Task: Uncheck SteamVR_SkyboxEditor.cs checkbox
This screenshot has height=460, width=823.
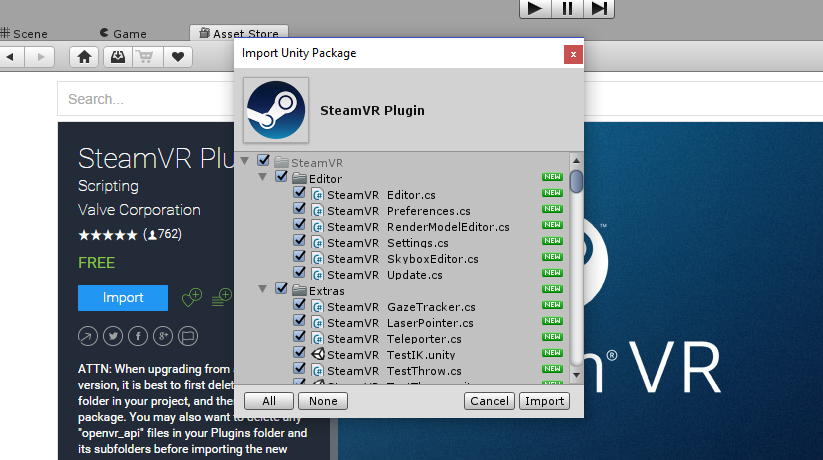Action: (300, 257)
